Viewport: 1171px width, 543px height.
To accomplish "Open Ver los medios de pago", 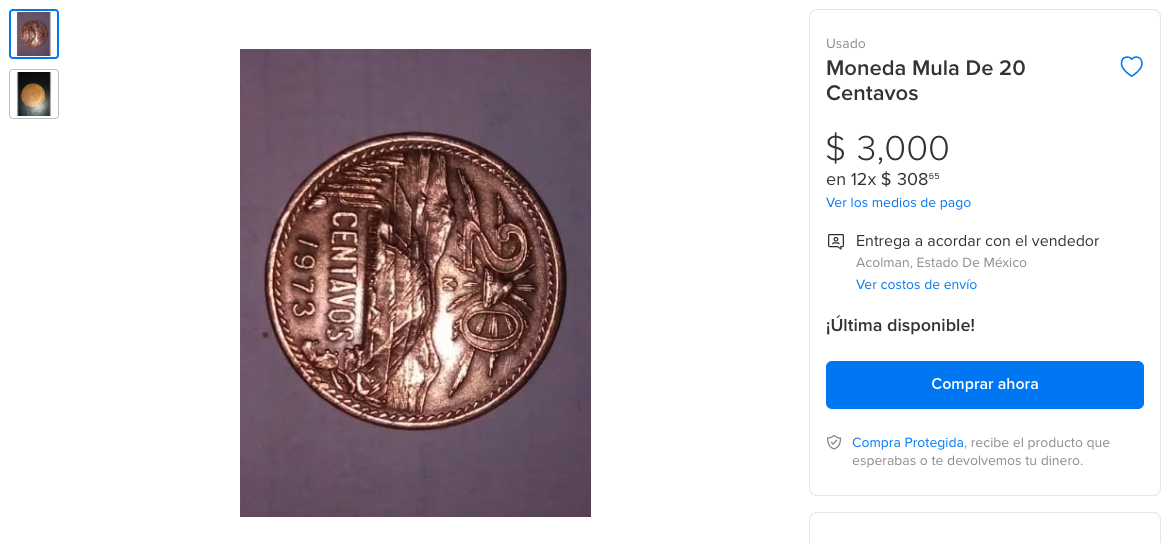I will [x=898, y=203].
